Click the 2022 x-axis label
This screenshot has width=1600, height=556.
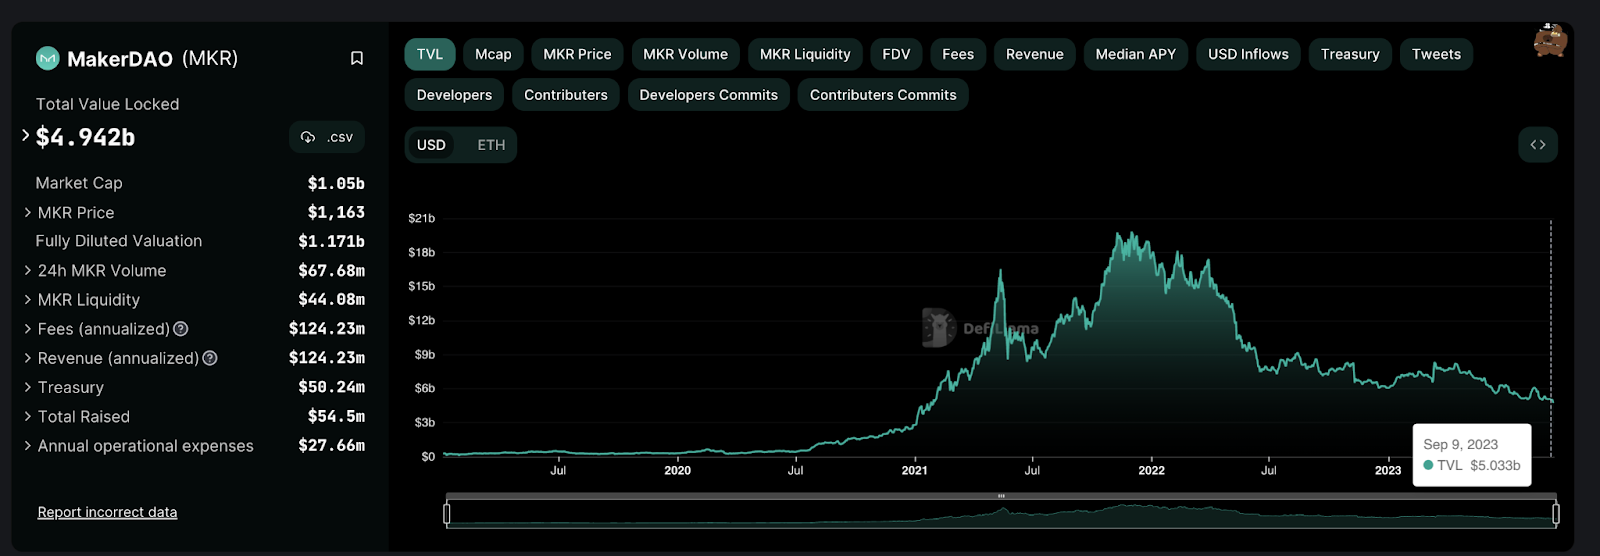(x=1151, y=470)
